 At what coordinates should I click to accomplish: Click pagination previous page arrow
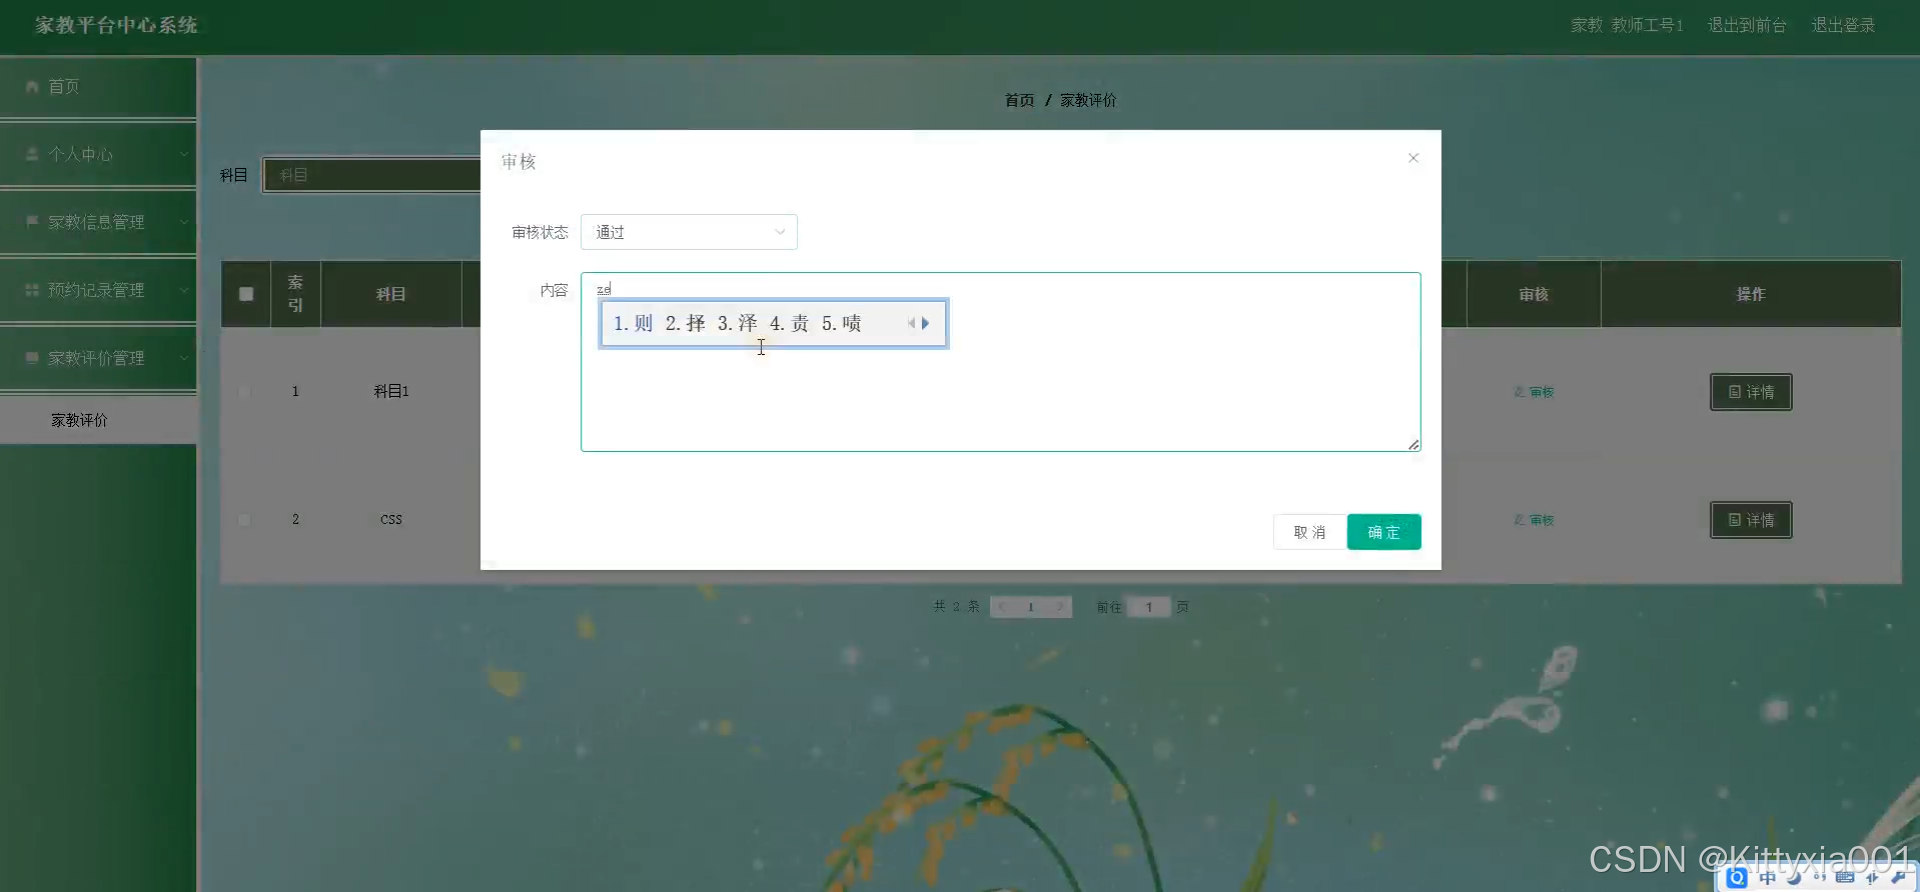1002,607
